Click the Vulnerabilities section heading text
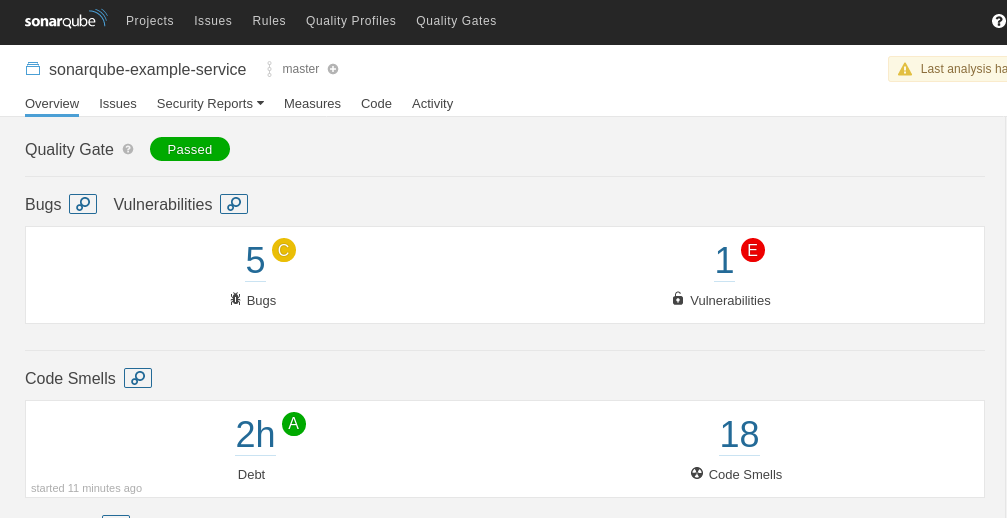Viewport: 1007px width, 518px height. (x=162, y=204)
